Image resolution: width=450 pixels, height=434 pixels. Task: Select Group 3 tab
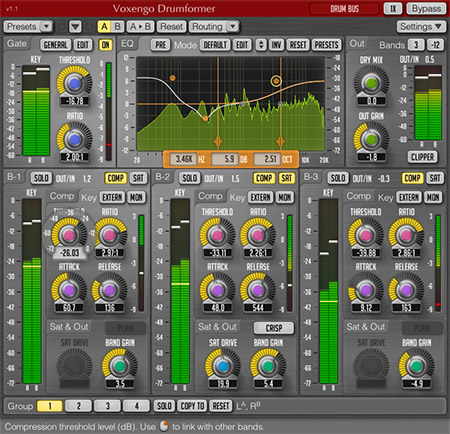pos(107,406)
